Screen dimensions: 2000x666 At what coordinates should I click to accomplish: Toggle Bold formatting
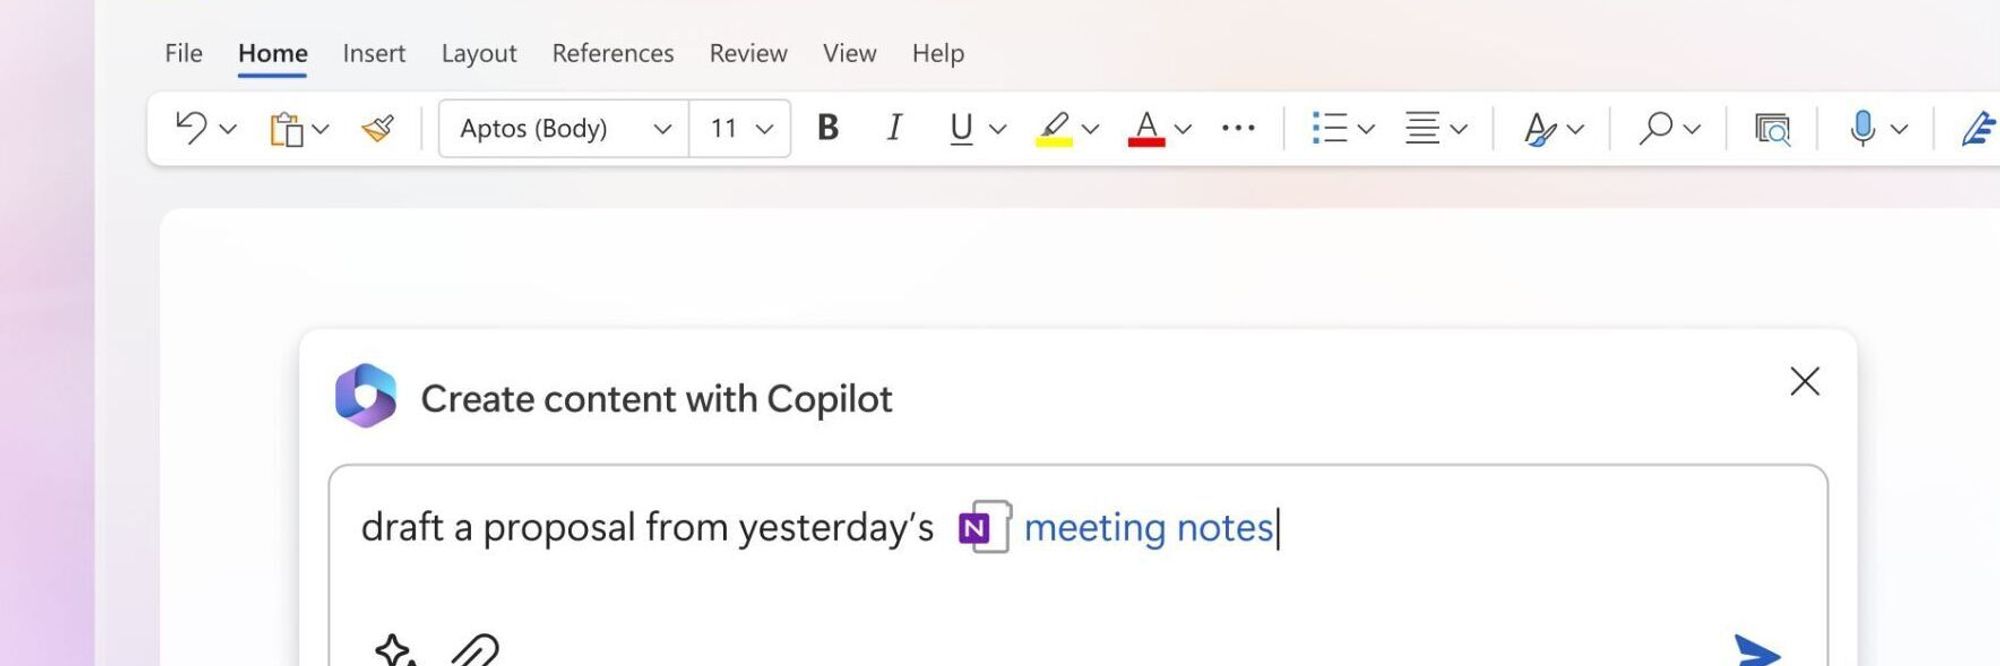(x=828, y=127)
